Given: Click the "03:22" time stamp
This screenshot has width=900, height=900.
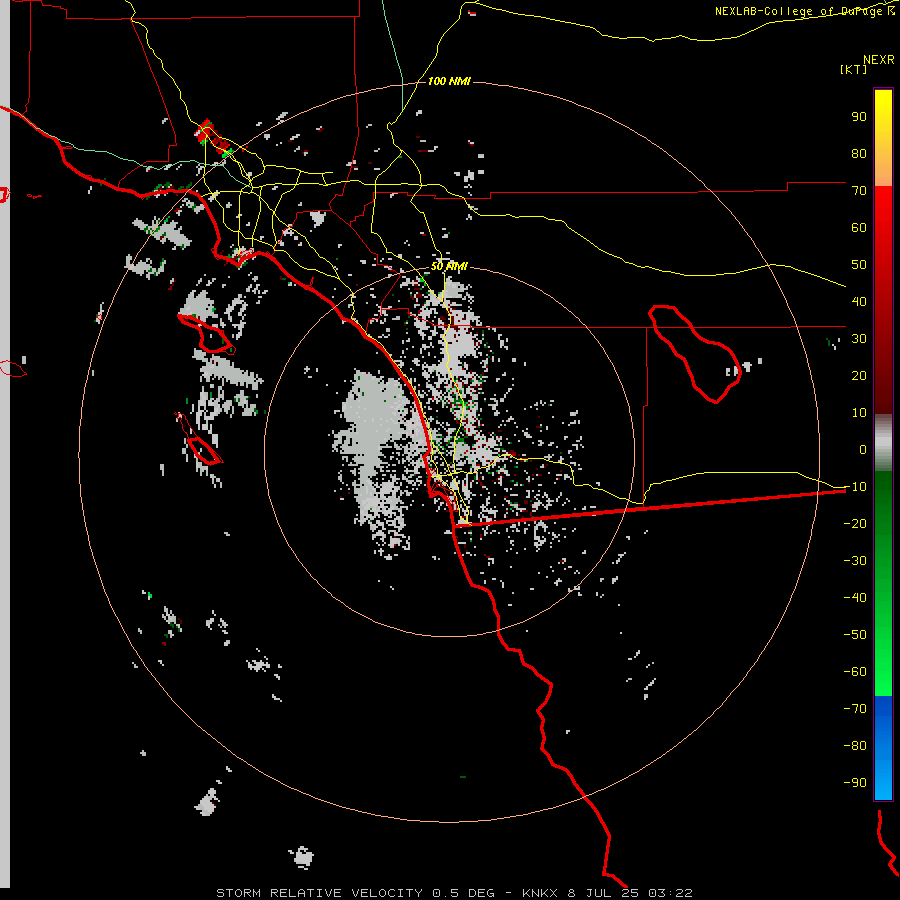Looking at the screenshot, I should (x=670, y=893).
